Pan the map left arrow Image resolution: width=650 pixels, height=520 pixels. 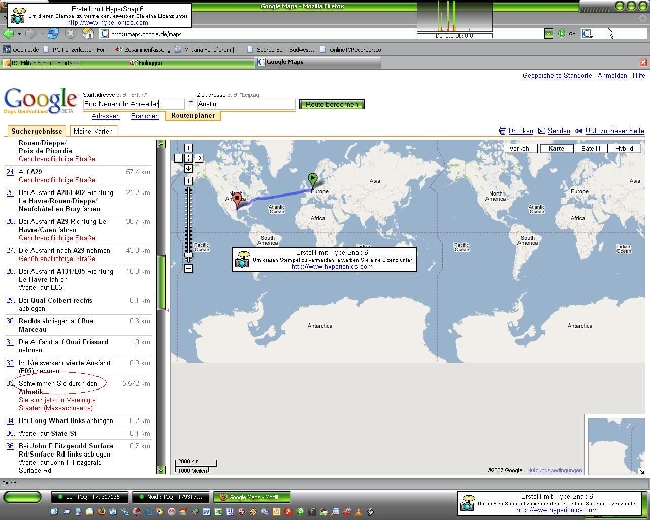point(178,158)
